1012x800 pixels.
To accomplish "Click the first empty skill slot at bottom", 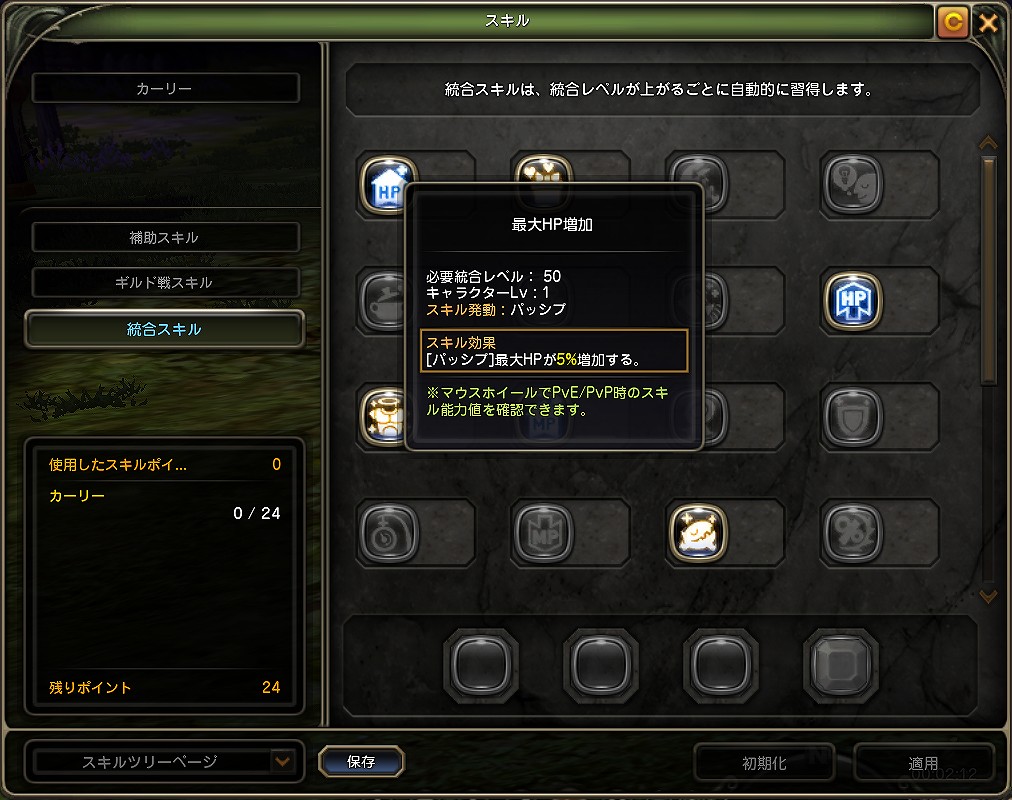I will coord(481,666).
